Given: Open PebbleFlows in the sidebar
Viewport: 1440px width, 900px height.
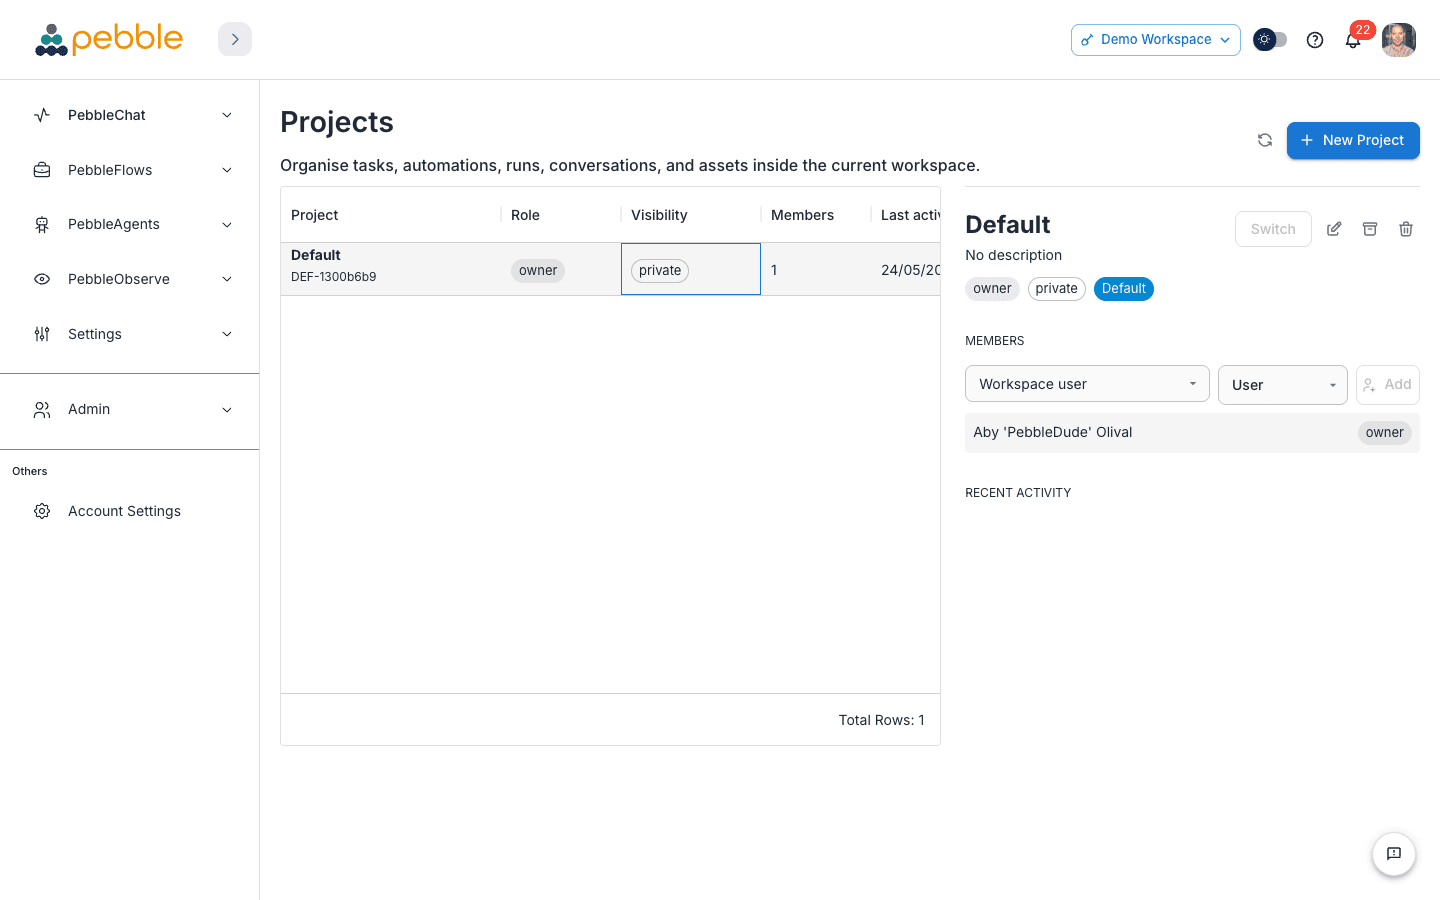Looking at the screenshot, I should pyautogui.click(x=130, y=170).
